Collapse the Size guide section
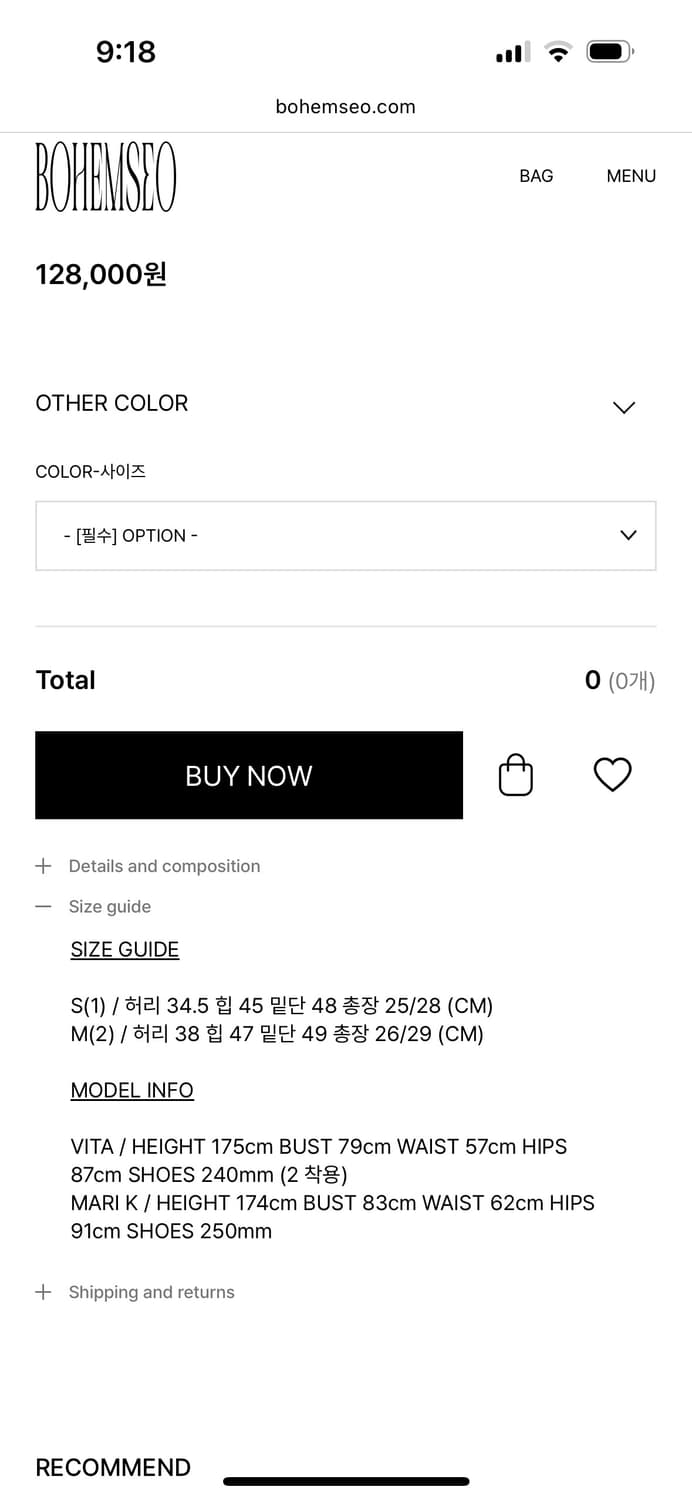The width and height of the screenshot is (692, 1500). tap(110, 907)
